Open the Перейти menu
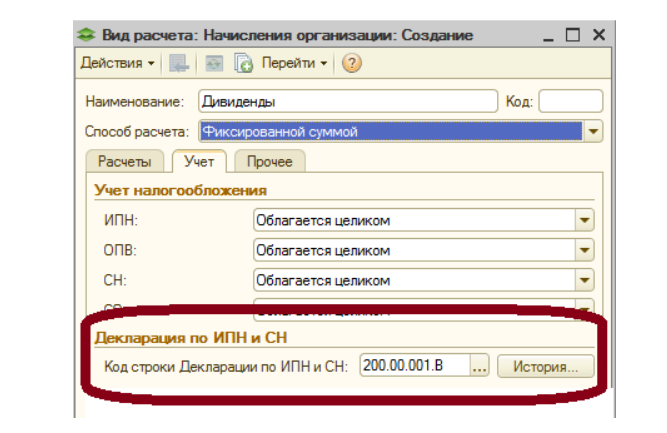The width and height of the screenshot is (667, 433). tap(294, 63)
